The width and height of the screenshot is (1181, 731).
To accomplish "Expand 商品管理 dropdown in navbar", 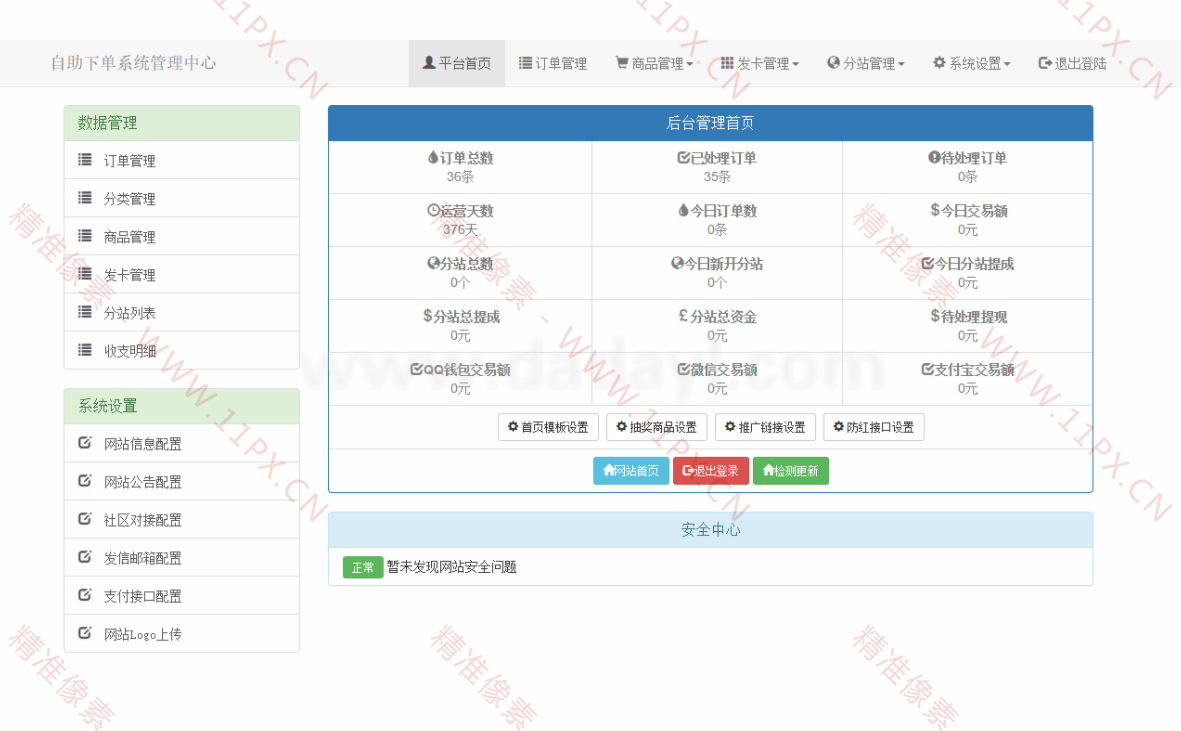I will (x=654, y=63).
